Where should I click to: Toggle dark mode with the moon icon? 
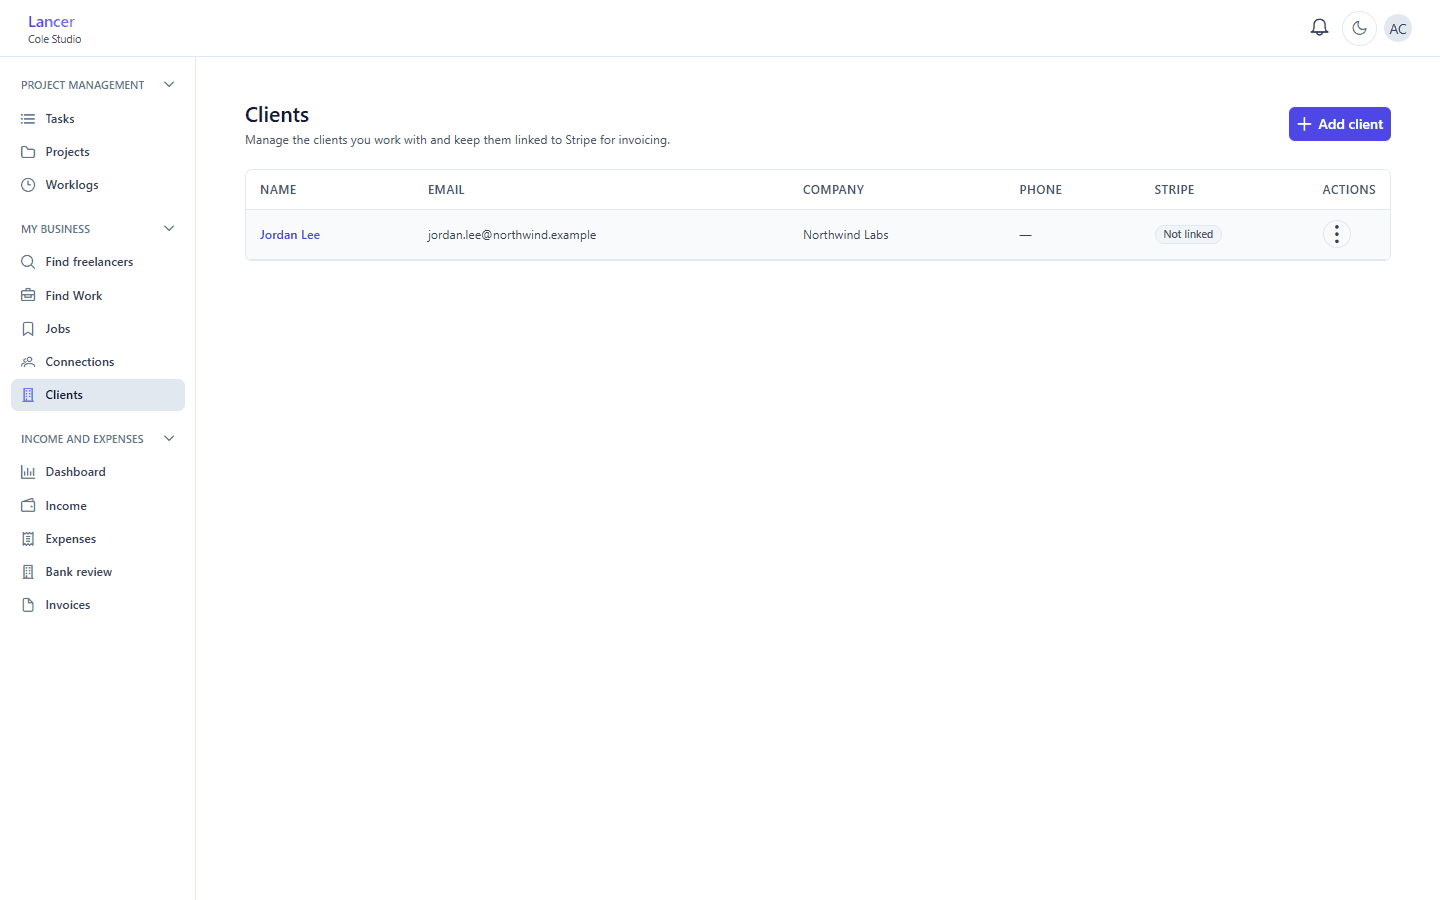pyautogui.click(x=1359, y=28)
